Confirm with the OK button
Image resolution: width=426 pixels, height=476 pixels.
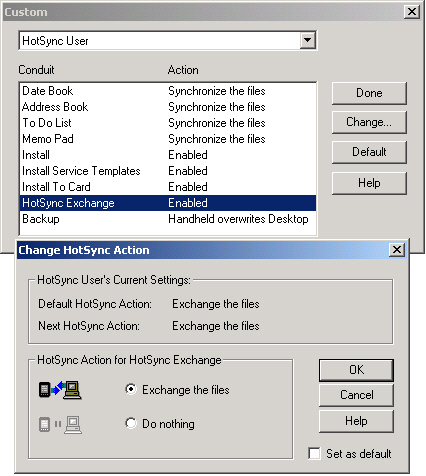356,370
